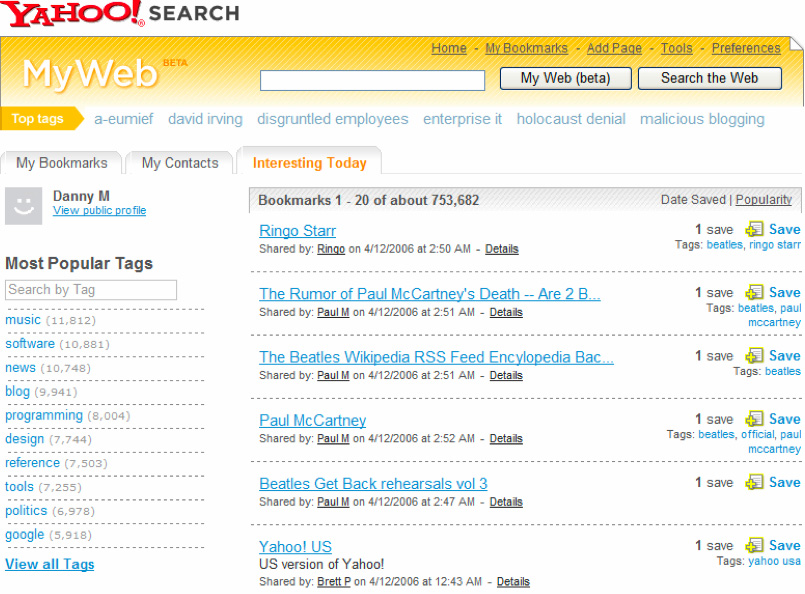Open Beatles Get Back rehearsals vol 3 bookmark

(x=373, y=484)
